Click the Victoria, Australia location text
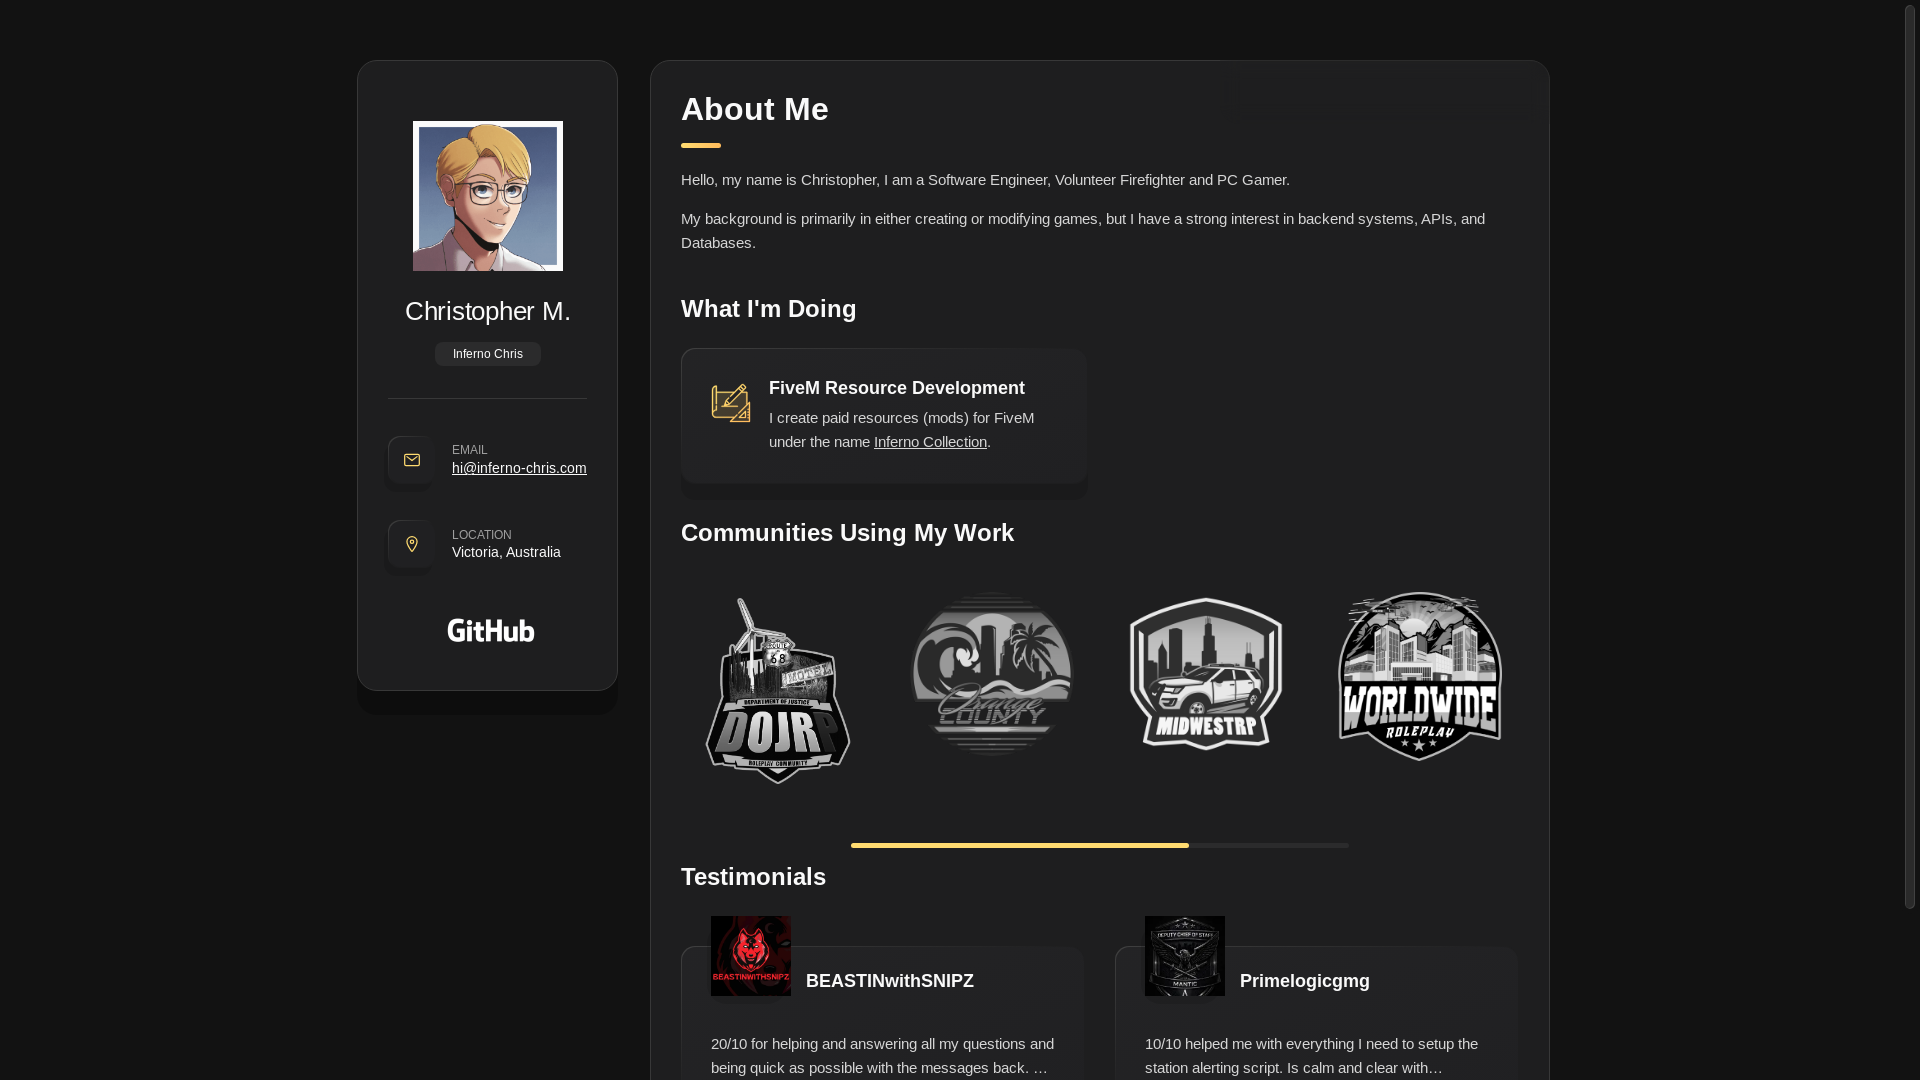The width and height of the screenshot is (1920, 1080). pos(506,552)
